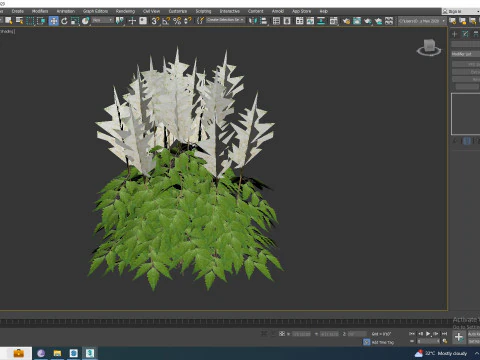Open the Create Selection Set dropdown
Viewport: 480px width, 360px height.
coord(225,20)
